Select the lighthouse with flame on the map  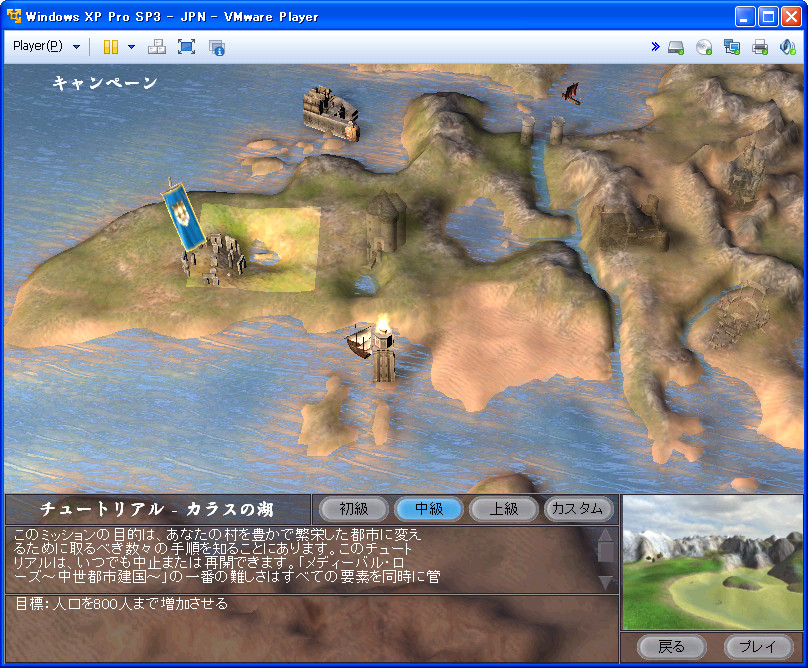pos(383,348)
